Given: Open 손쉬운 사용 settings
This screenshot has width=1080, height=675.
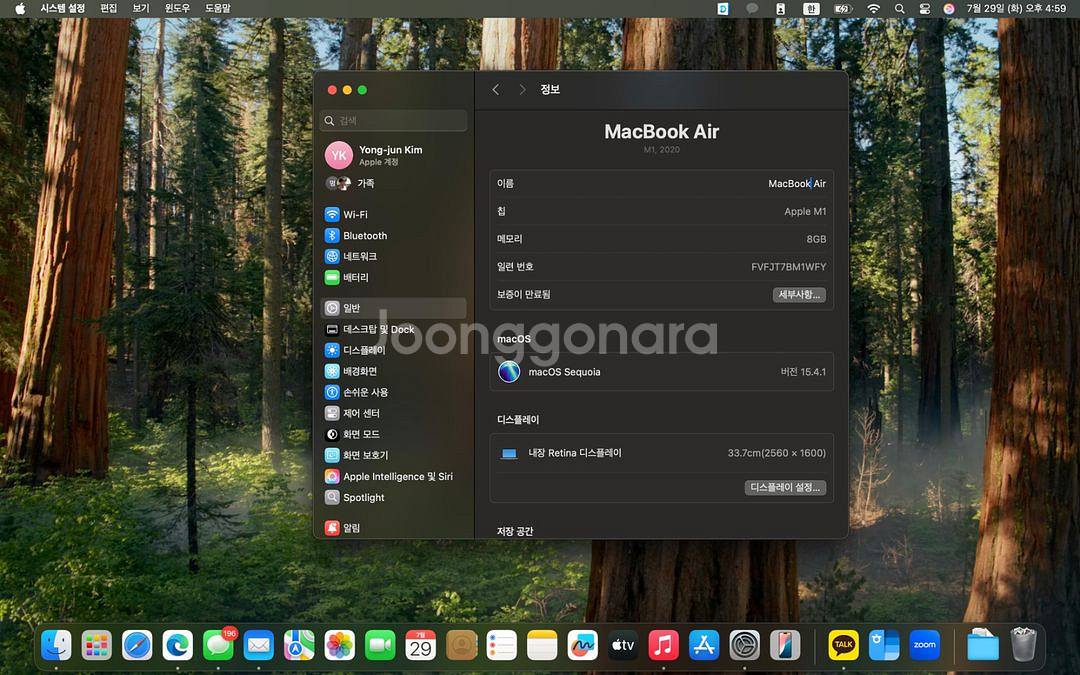Looking at the screenshot, I should [x=393, y=392].
